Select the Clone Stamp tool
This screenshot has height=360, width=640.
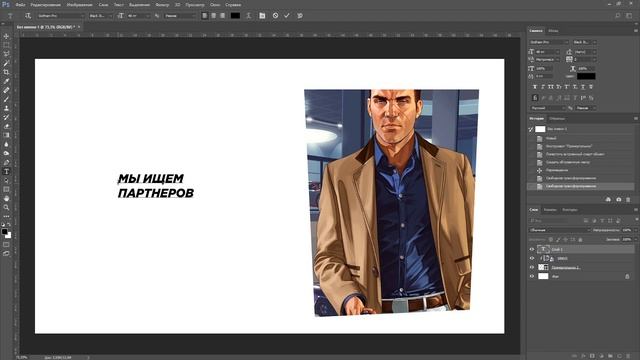point(6,108)
